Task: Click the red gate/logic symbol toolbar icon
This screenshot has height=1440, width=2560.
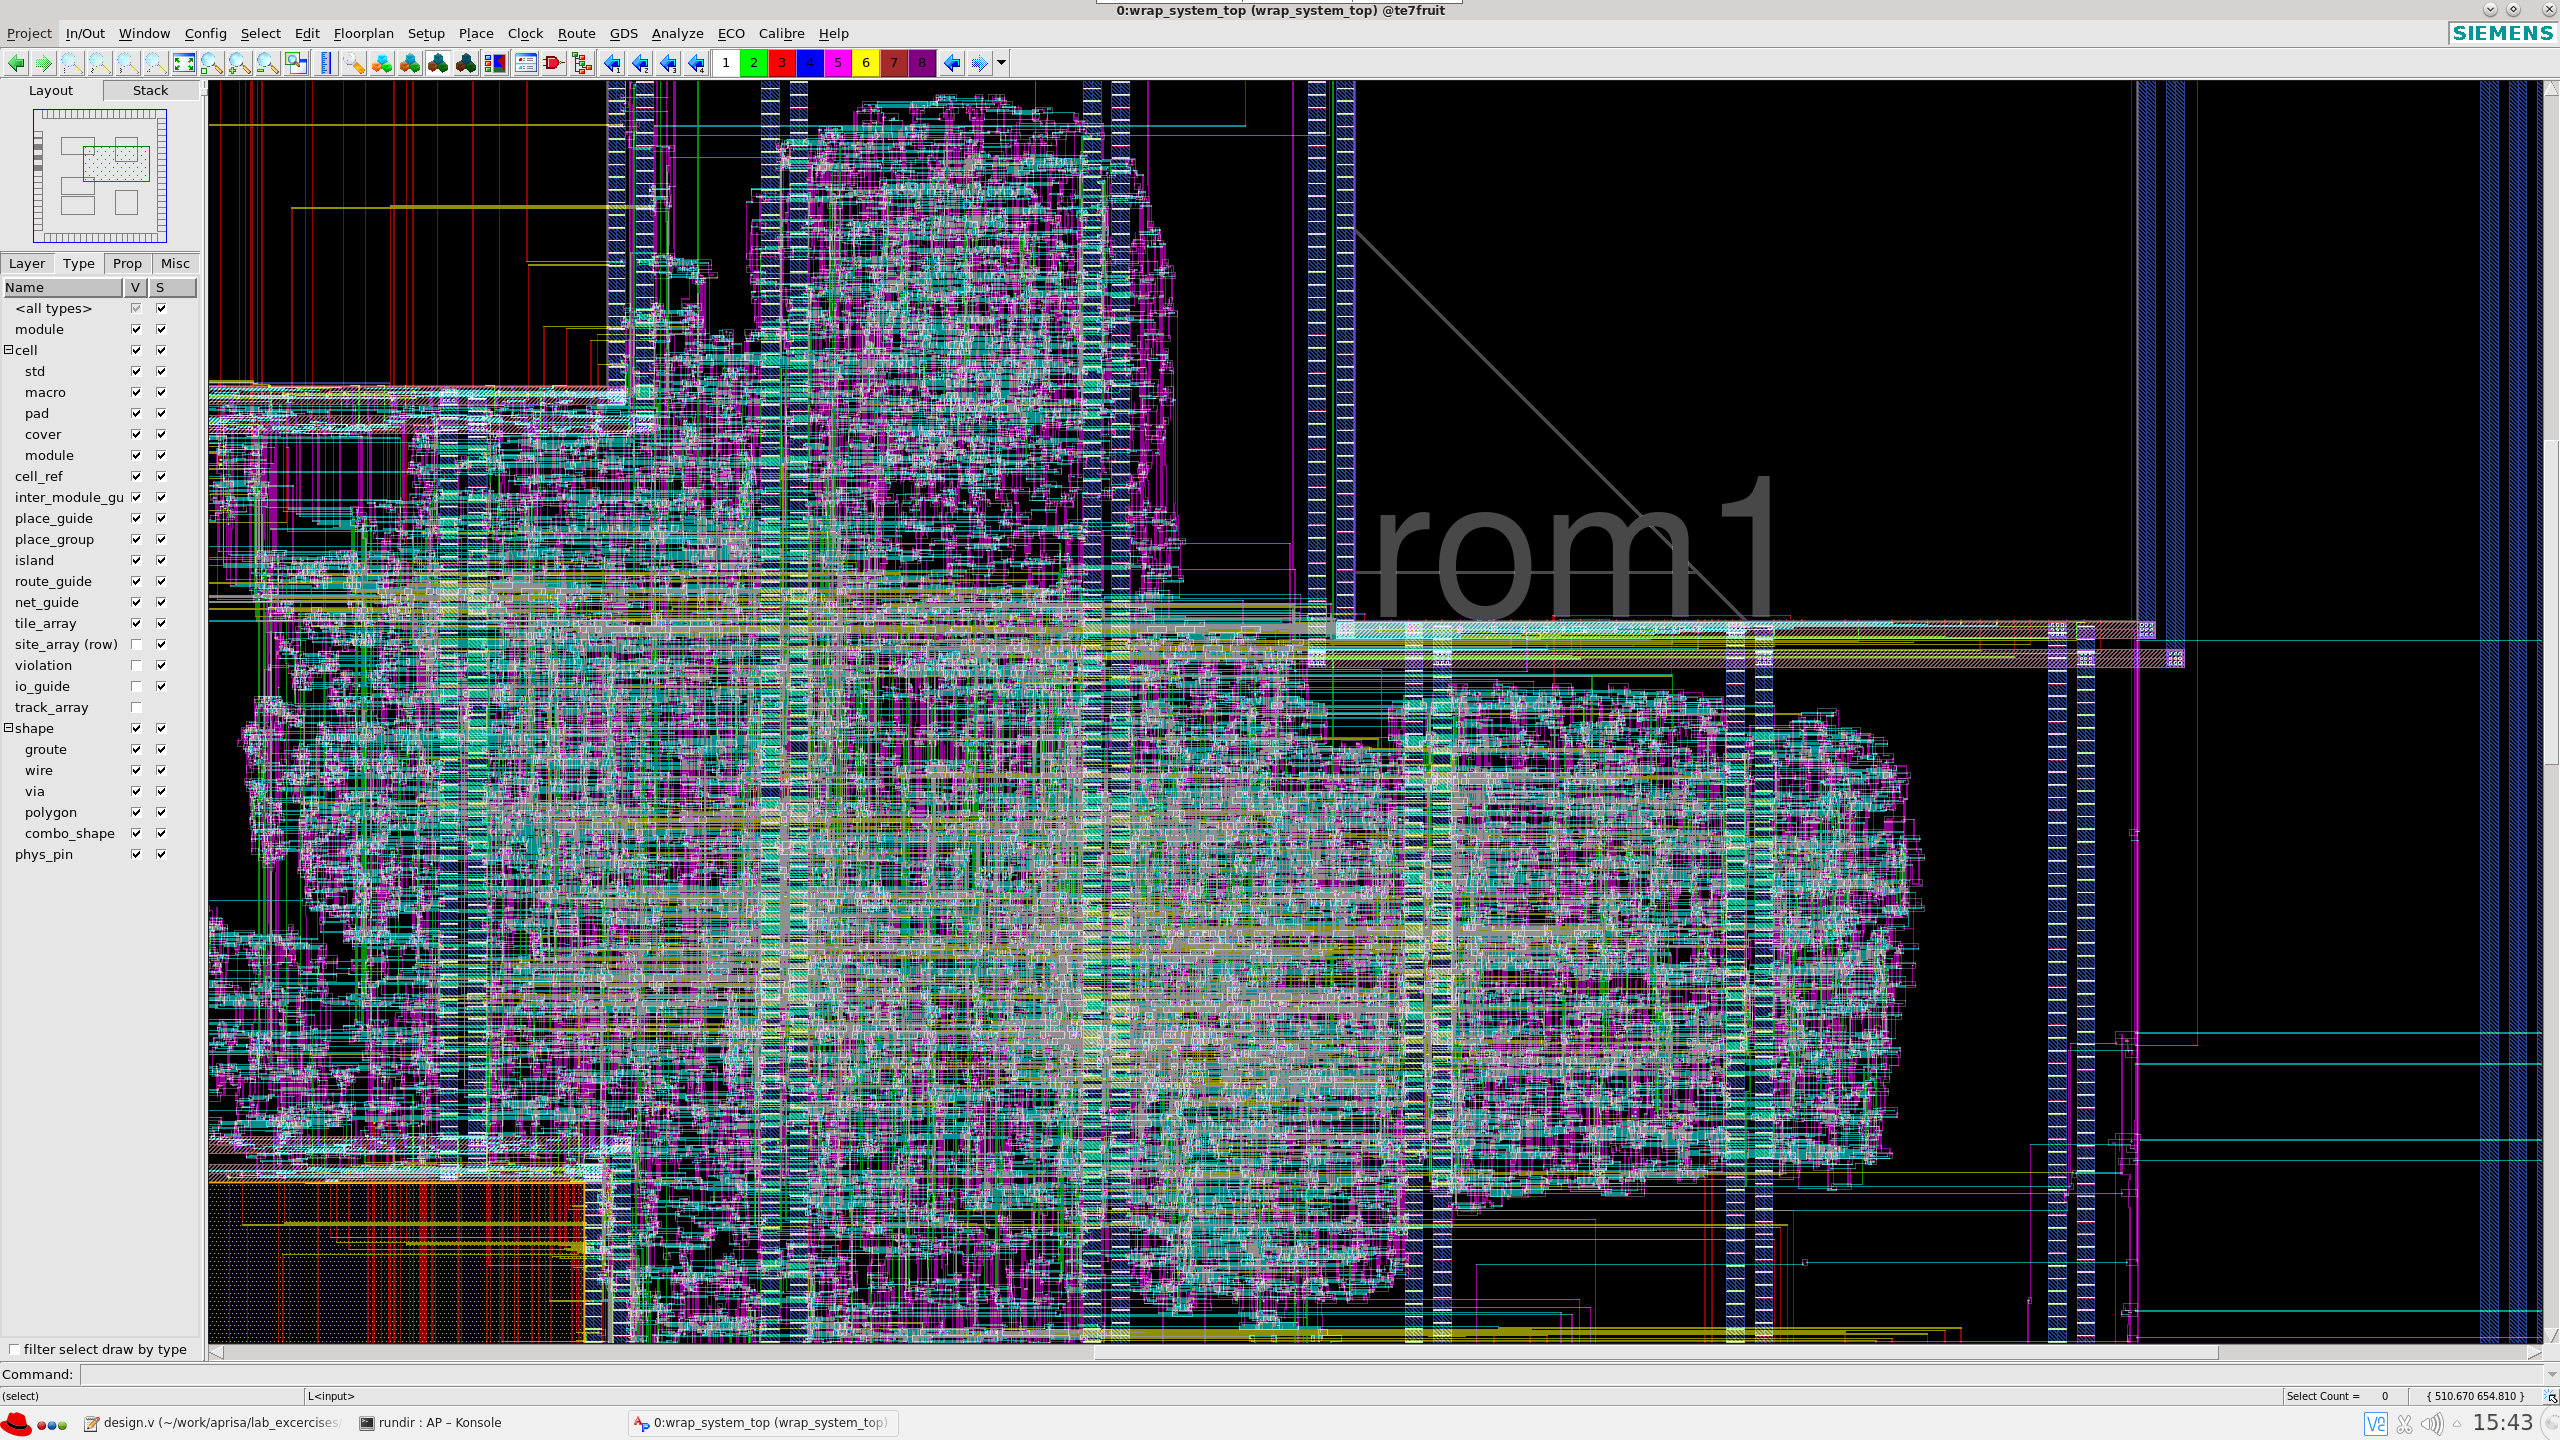Action: point(556,63)
